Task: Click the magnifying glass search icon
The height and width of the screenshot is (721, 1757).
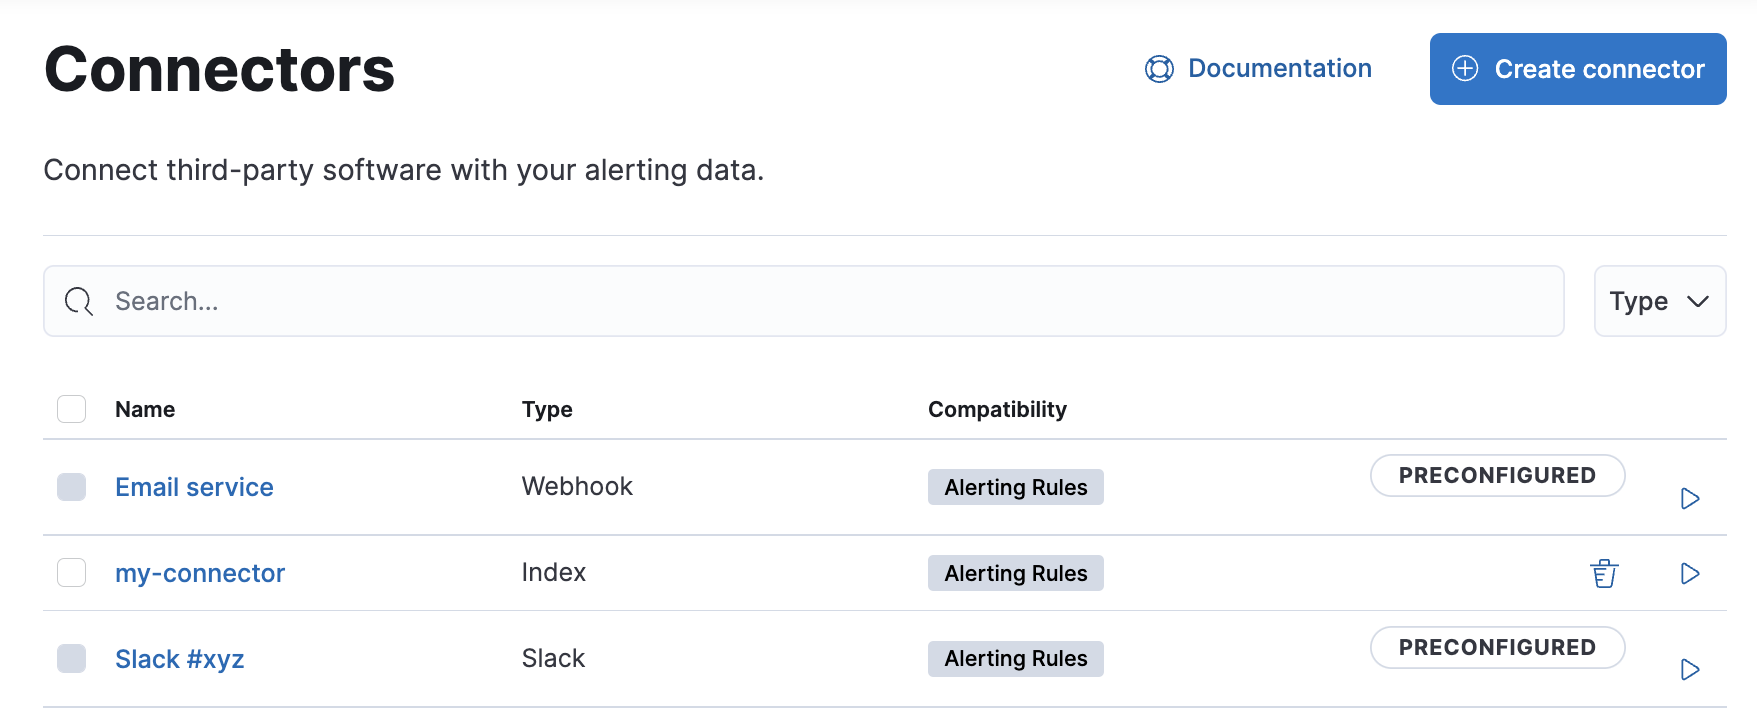Action: (79, 301)
